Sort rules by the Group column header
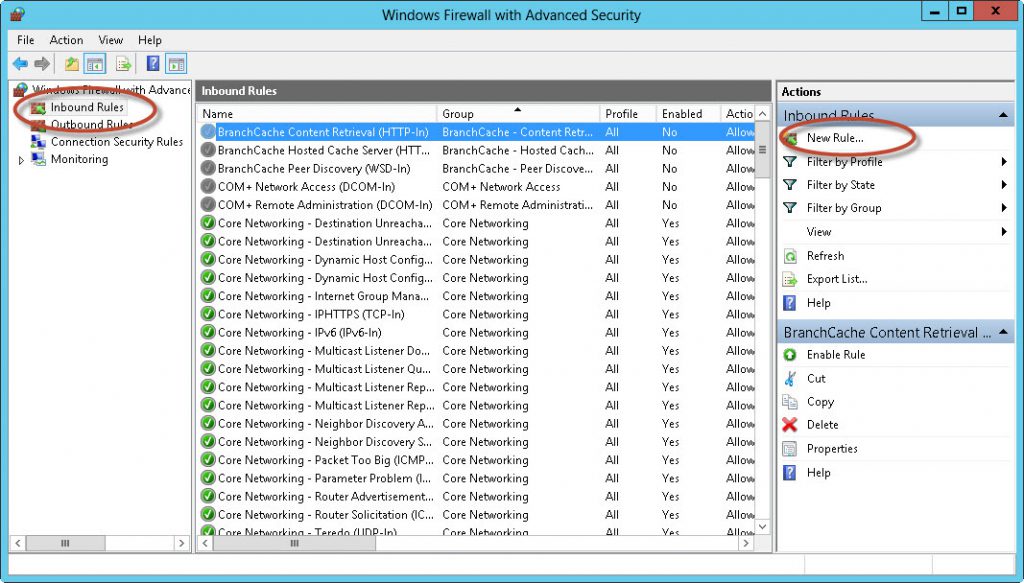The width and height of the screenshot is (1024, 583). [518, 114]
